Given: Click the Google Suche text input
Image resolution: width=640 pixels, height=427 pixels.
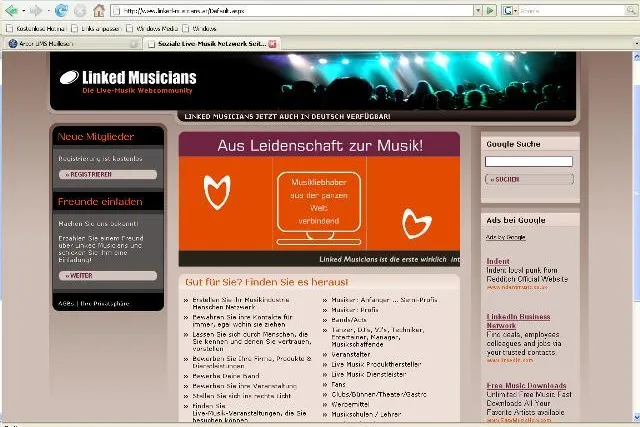Looking at the screenshot, I should click(529, 161).
